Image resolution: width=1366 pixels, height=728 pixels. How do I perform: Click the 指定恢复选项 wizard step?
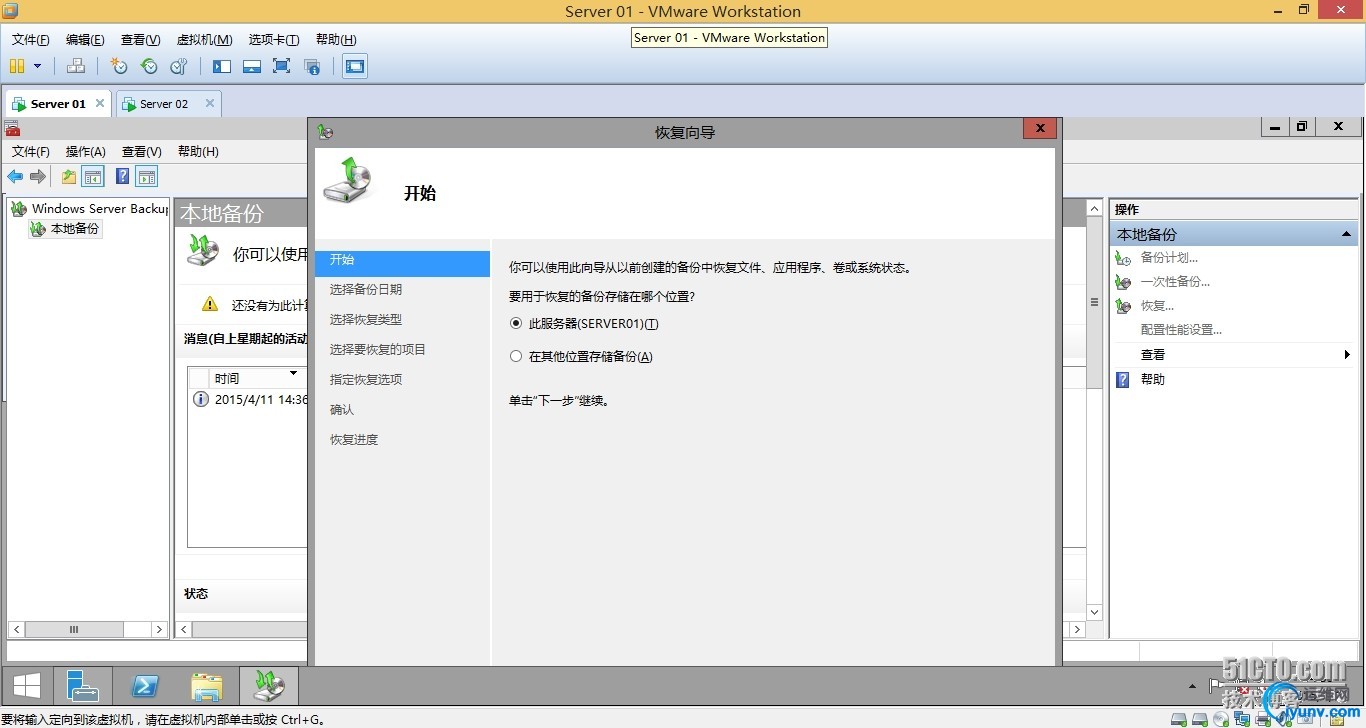(366, 380)
